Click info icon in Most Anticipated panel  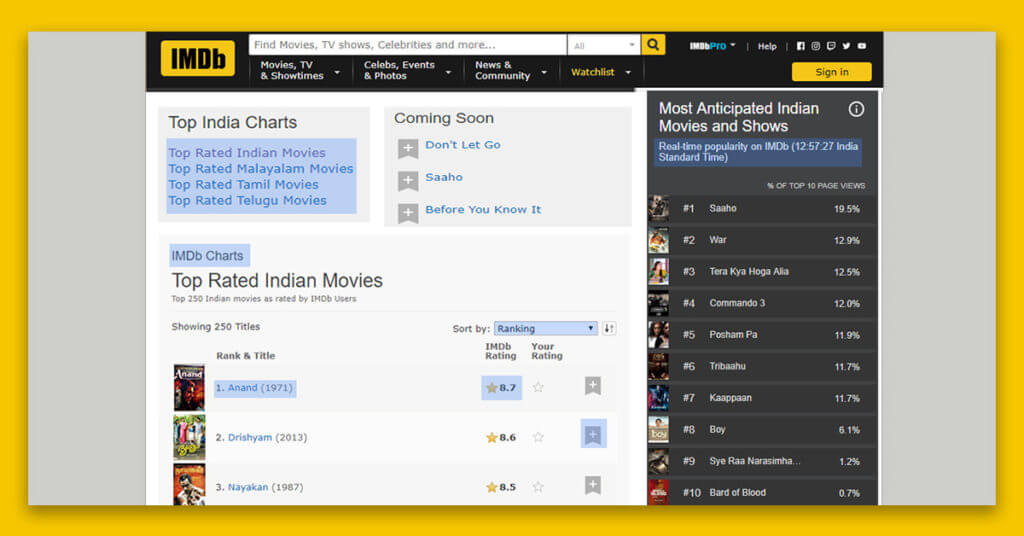(856, 109)
